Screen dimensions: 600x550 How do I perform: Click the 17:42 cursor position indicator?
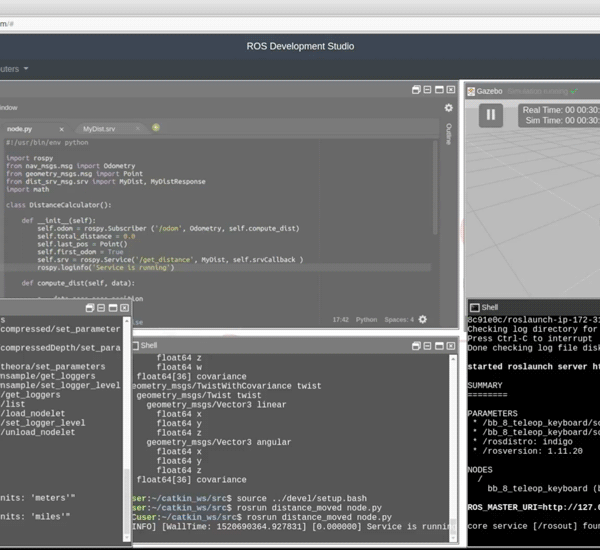click(x=341, y=320)
